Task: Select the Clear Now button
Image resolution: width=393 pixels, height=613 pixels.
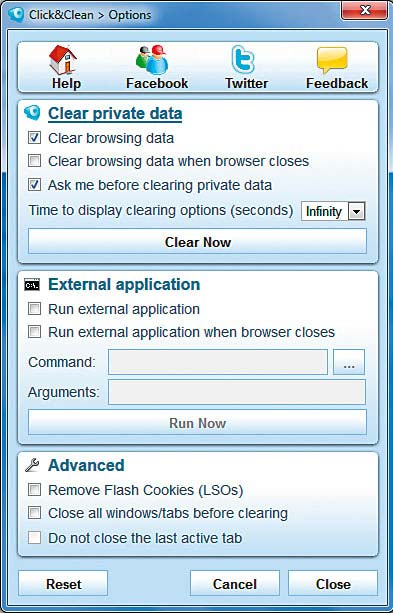Action: 197,242
